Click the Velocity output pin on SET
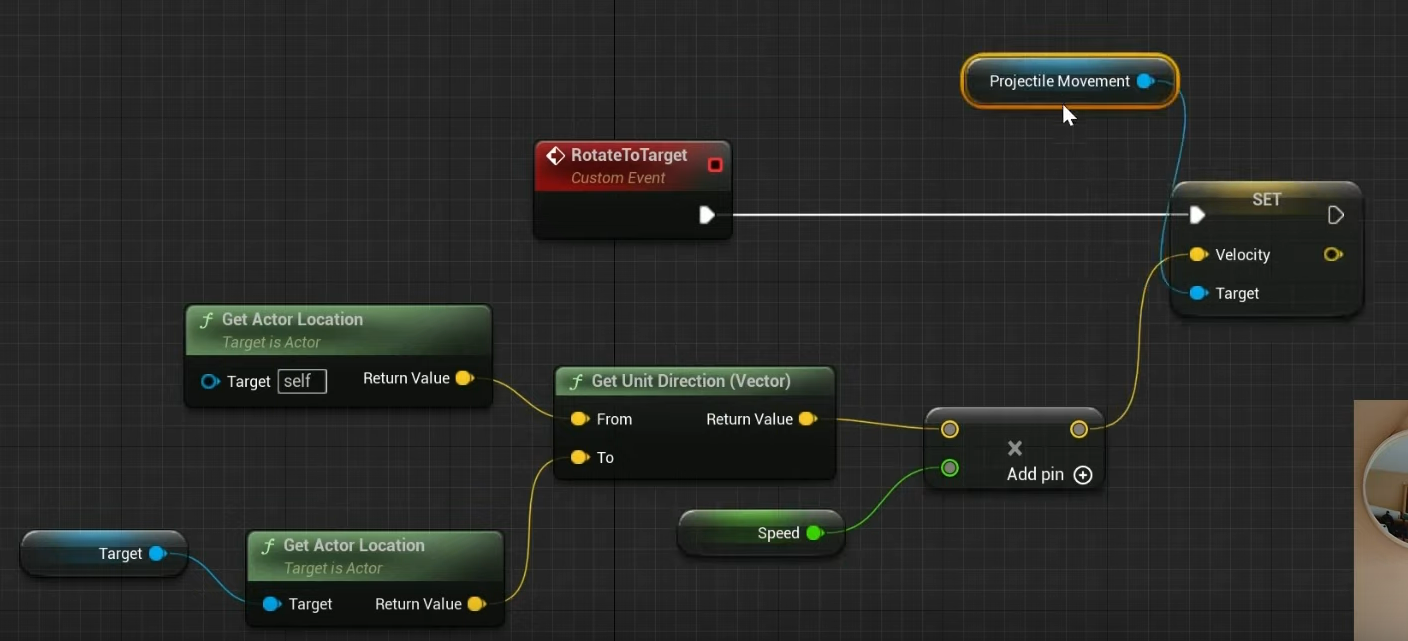Viewport: 1408px width, 641px height. coord(1332,255)
